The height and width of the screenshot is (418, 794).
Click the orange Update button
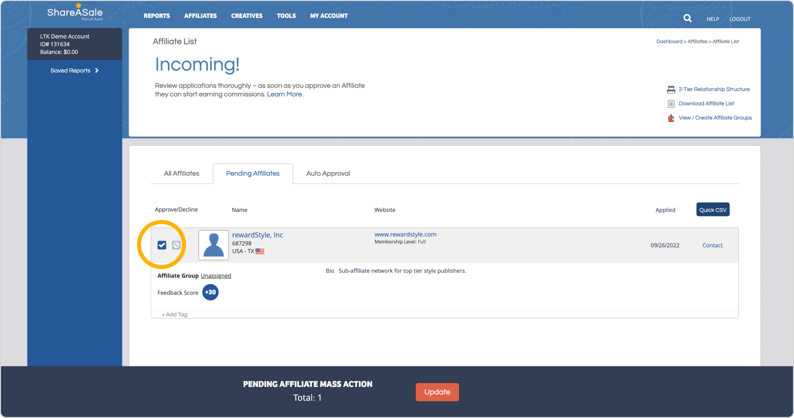[x=438, y=392]
